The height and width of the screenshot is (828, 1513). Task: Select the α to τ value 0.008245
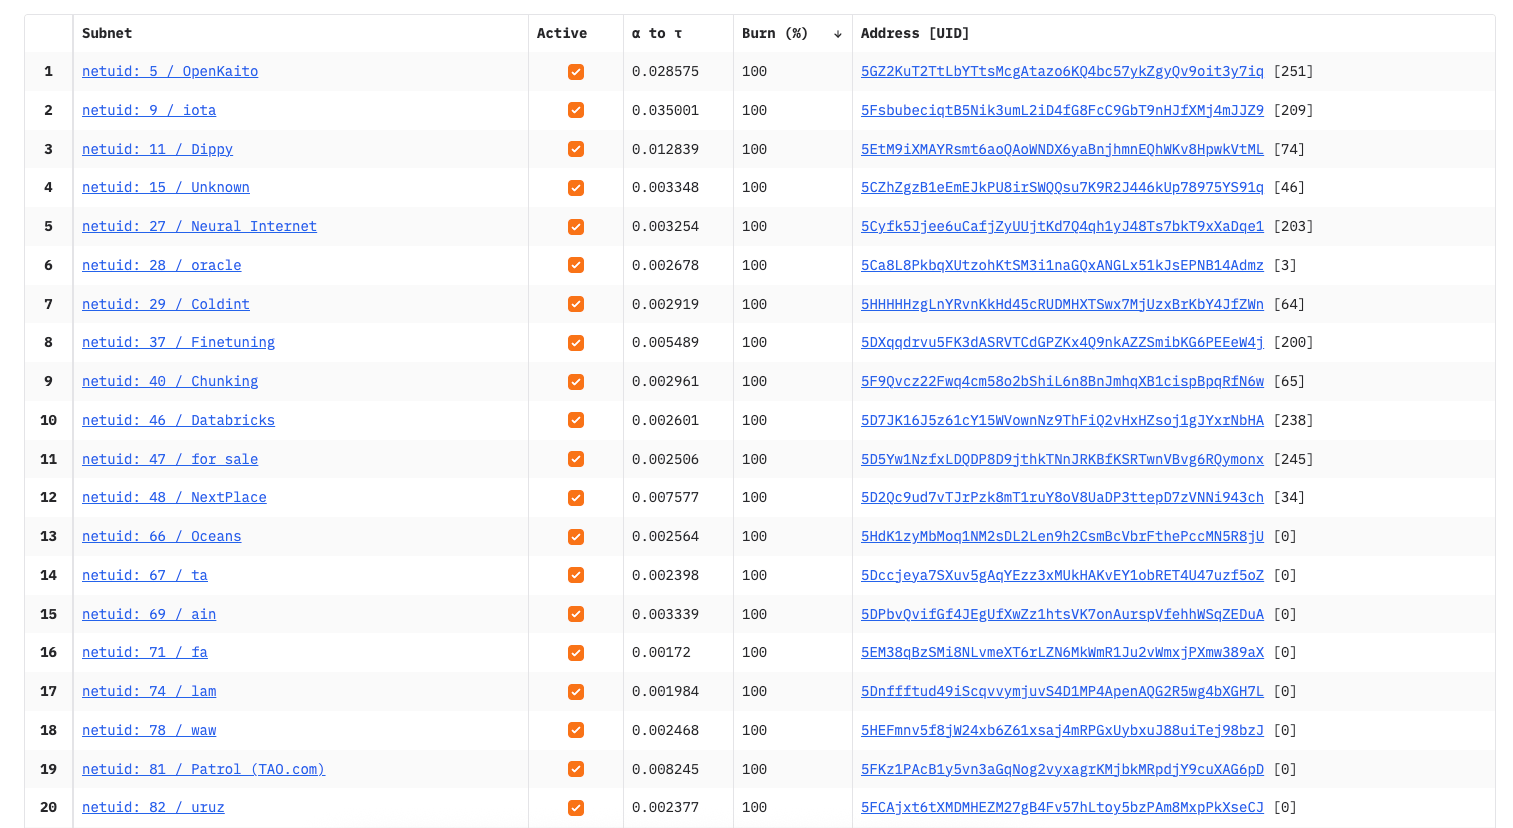coord(665,769)
